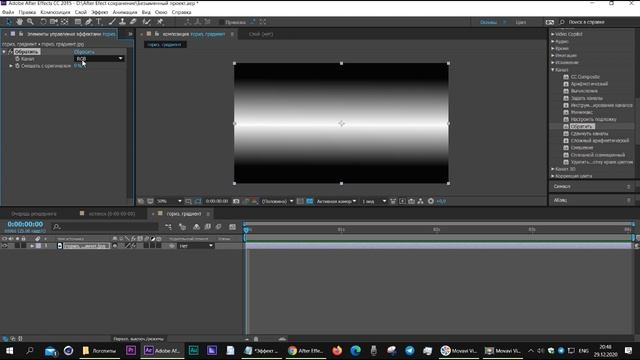Screen dimensions: 640x360
Task: Open the Активная камера view dropdown
Action: point(336,201)
